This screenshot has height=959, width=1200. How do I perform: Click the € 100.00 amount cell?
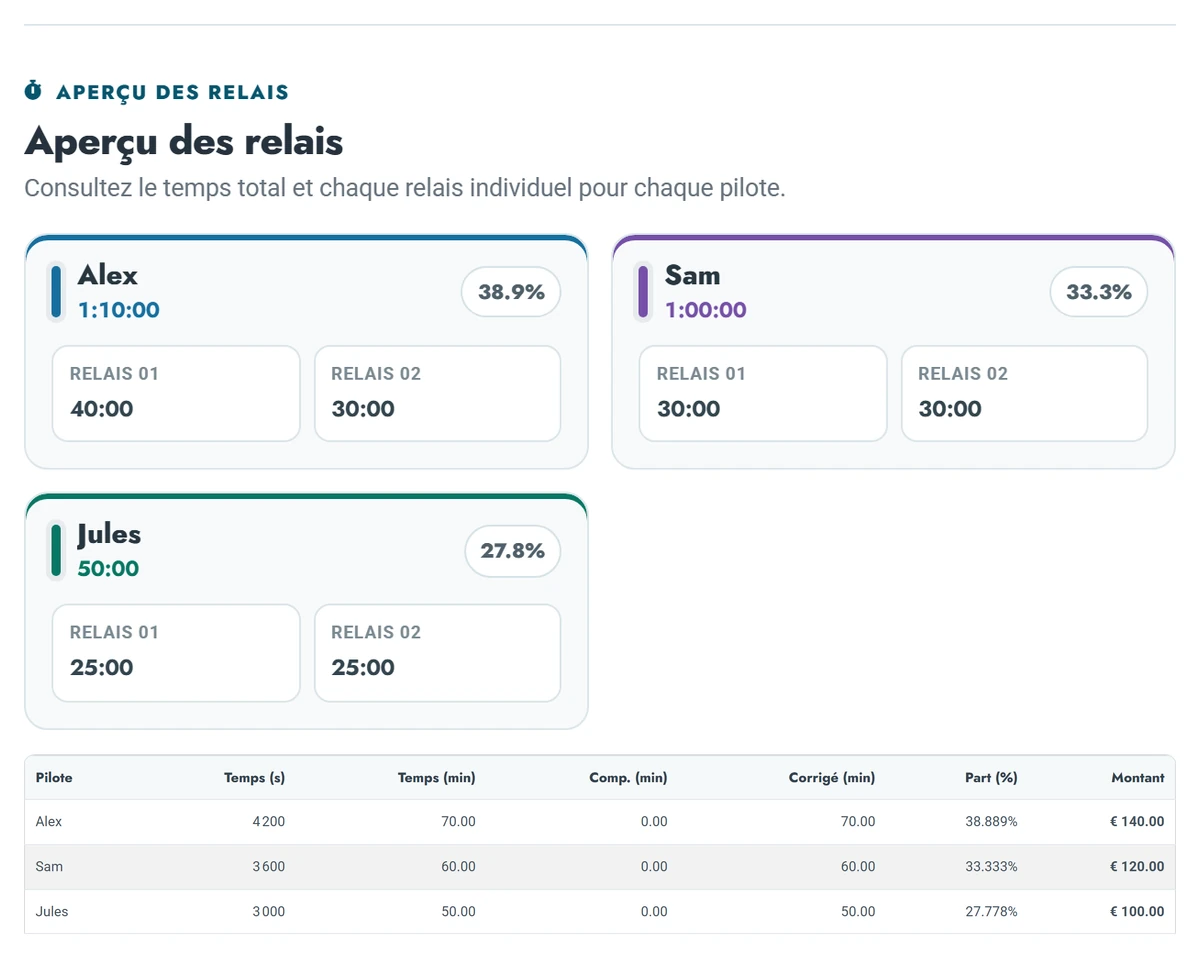coord(1137,912)
